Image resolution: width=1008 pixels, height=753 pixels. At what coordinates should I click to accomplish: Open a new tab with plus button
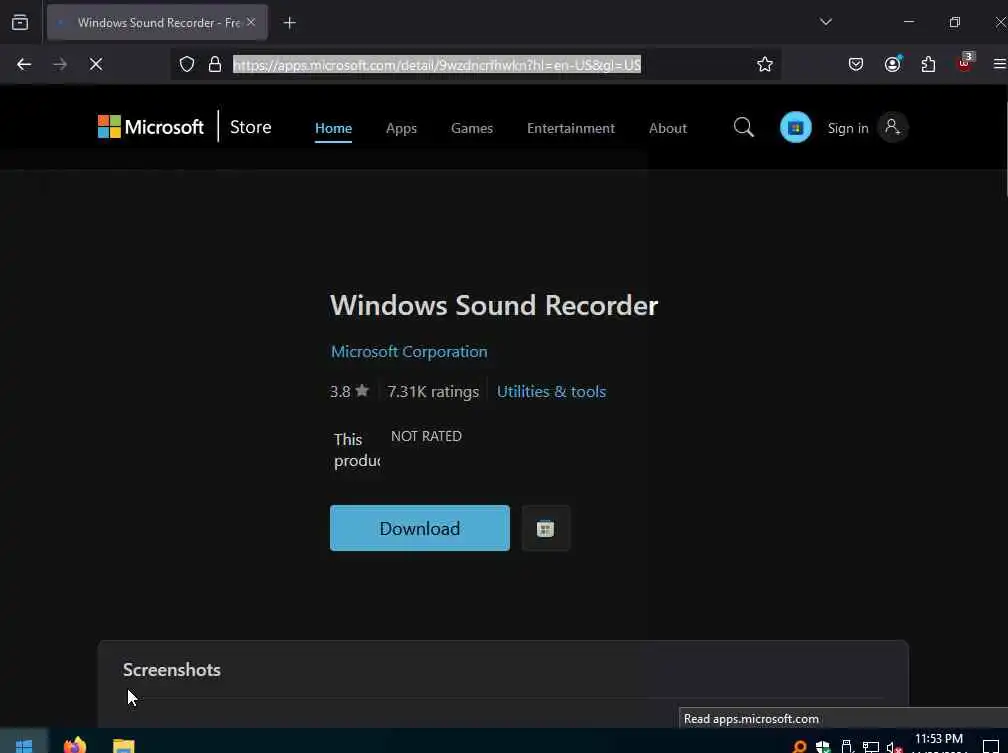coord(289,23)
